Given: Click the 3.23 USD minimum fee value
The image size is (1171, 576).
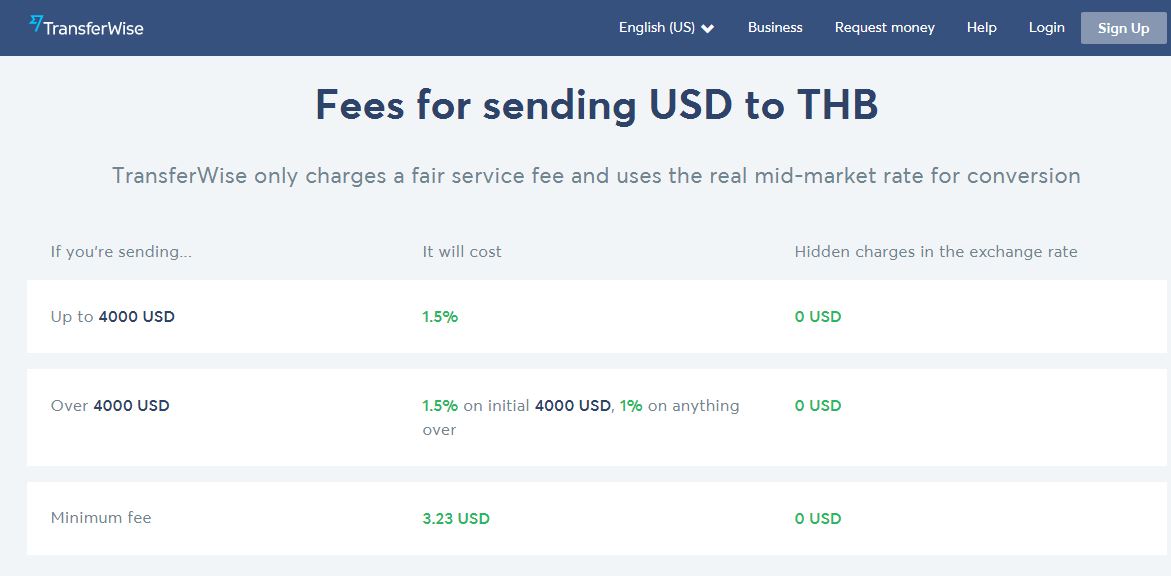Looking at the screenshot, I should (x=456, y=518).
